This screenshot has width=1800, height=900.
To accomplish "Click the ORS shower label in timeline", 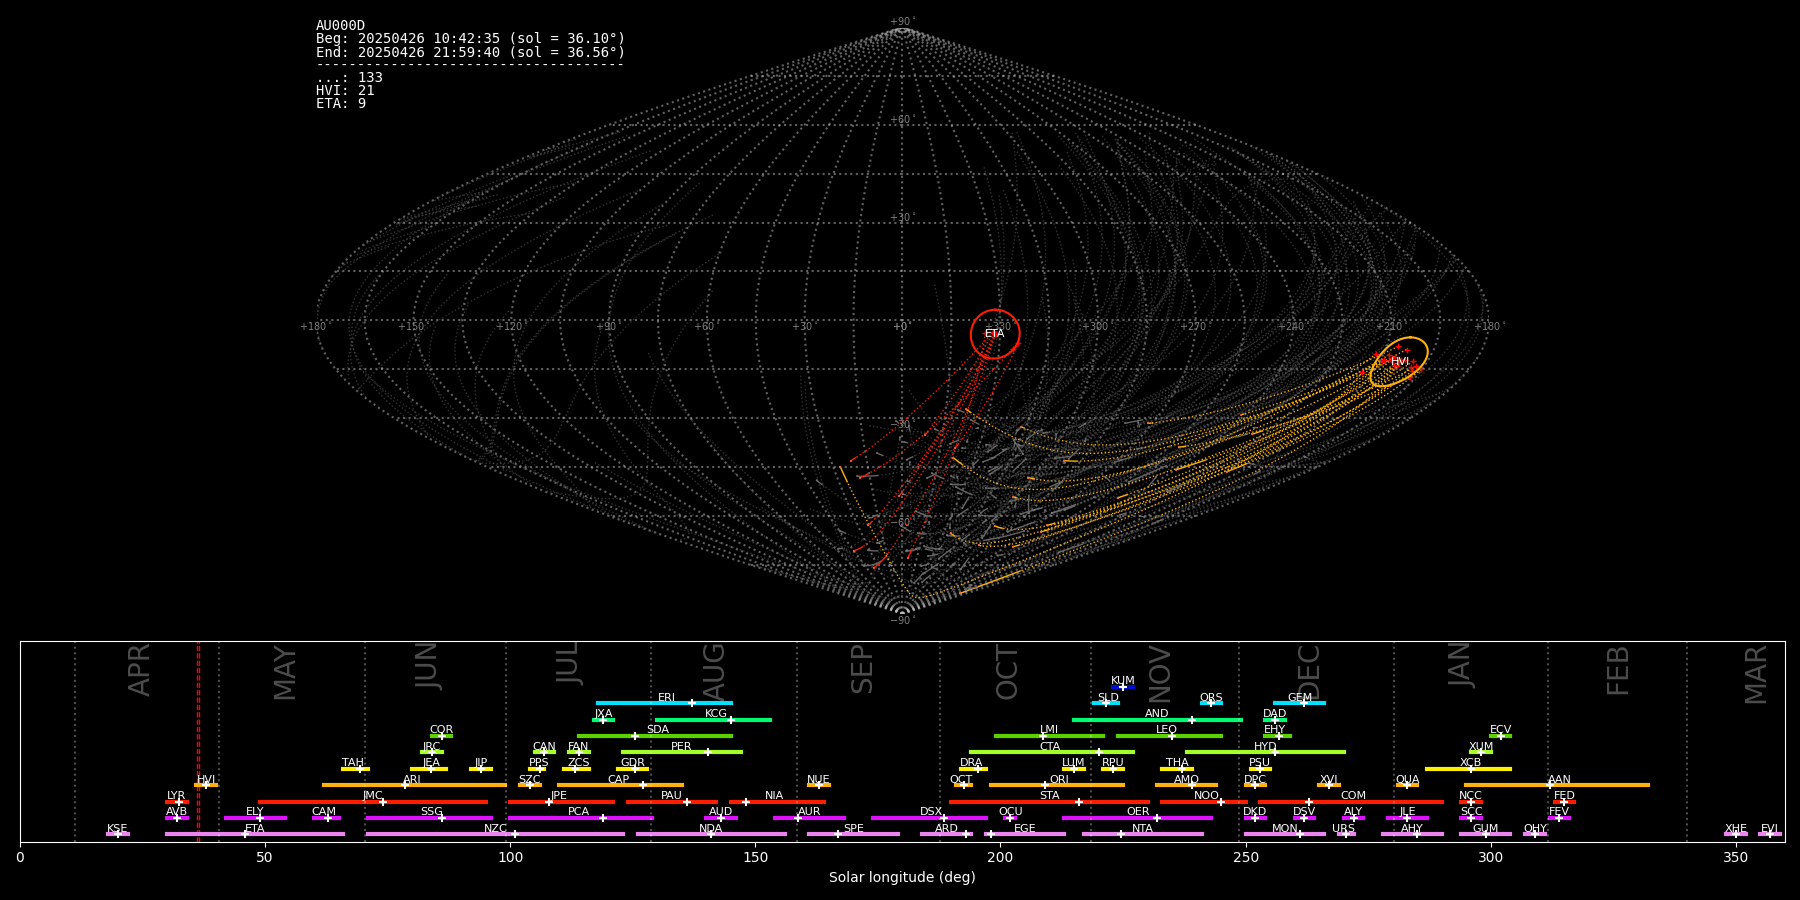I will [x=1211, y=698].
